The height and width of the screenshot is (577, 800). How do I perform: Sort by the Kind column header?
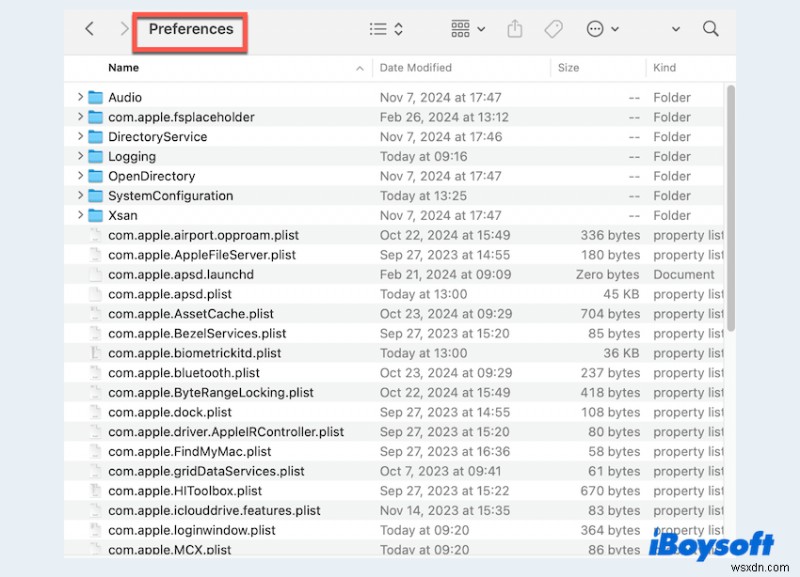click(664, 68)
